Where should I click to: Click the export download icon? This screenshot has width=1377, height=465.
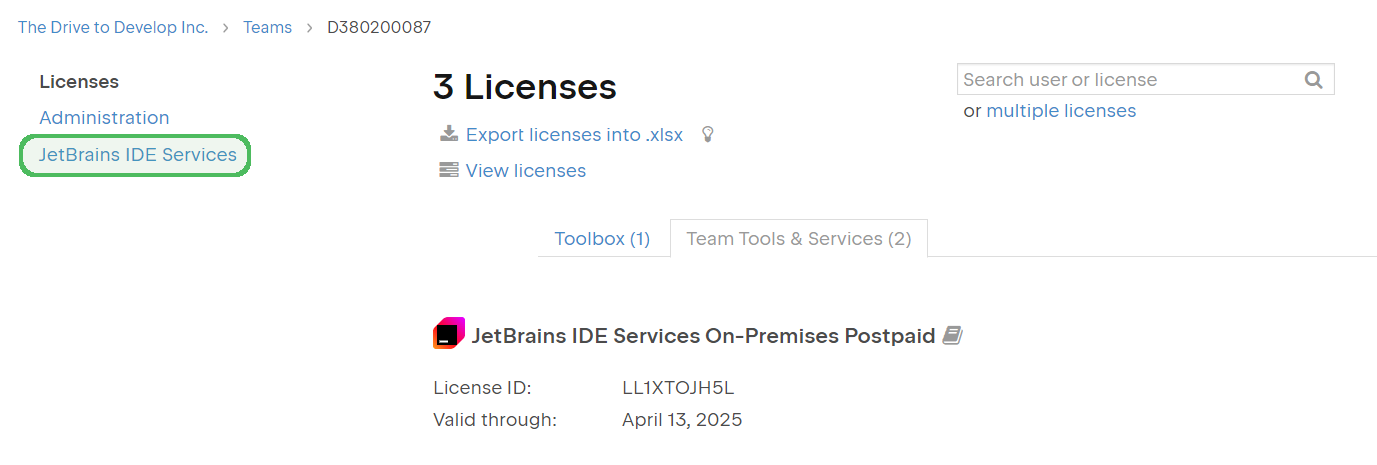449,134
